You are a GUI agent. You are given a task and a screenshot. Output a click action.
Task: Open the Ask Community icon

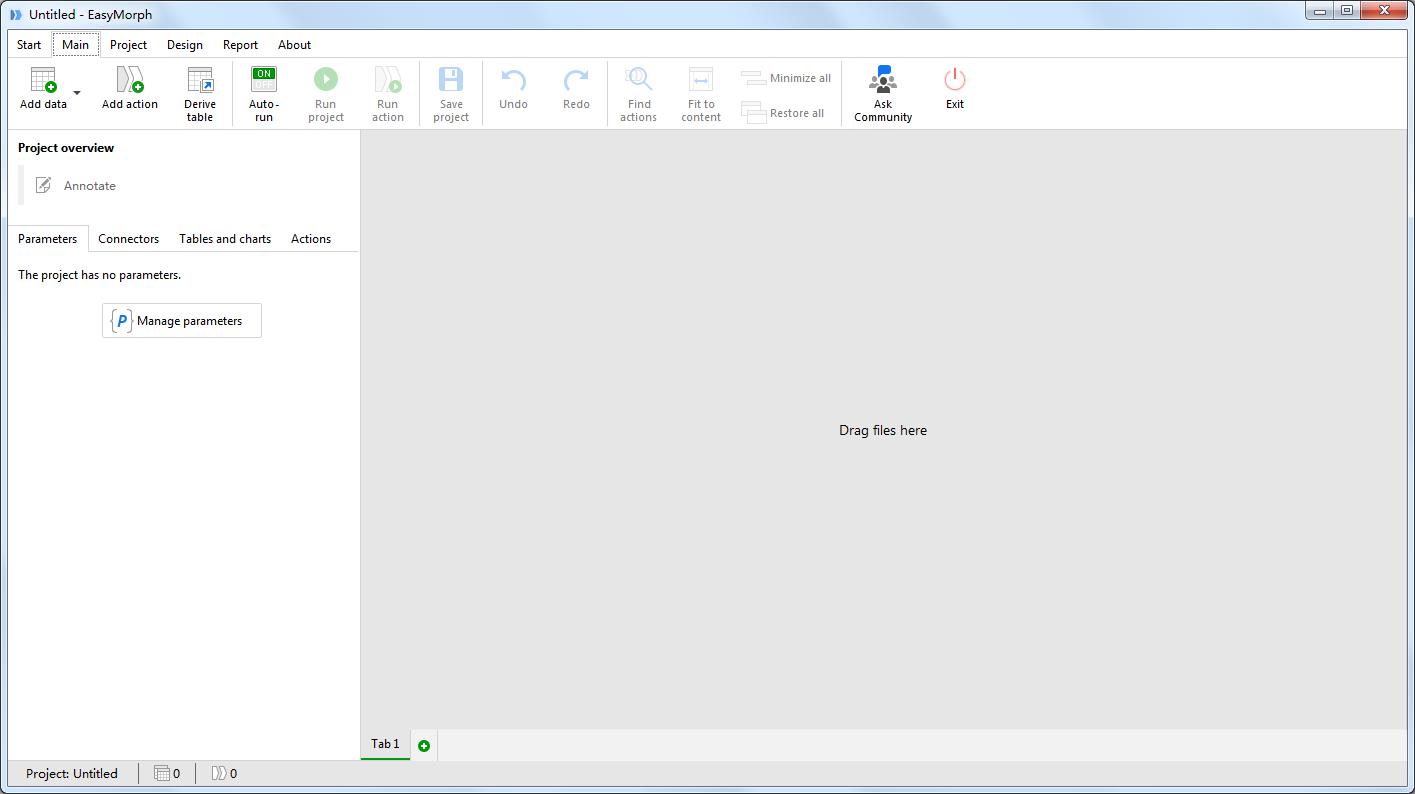coord(883,80)
